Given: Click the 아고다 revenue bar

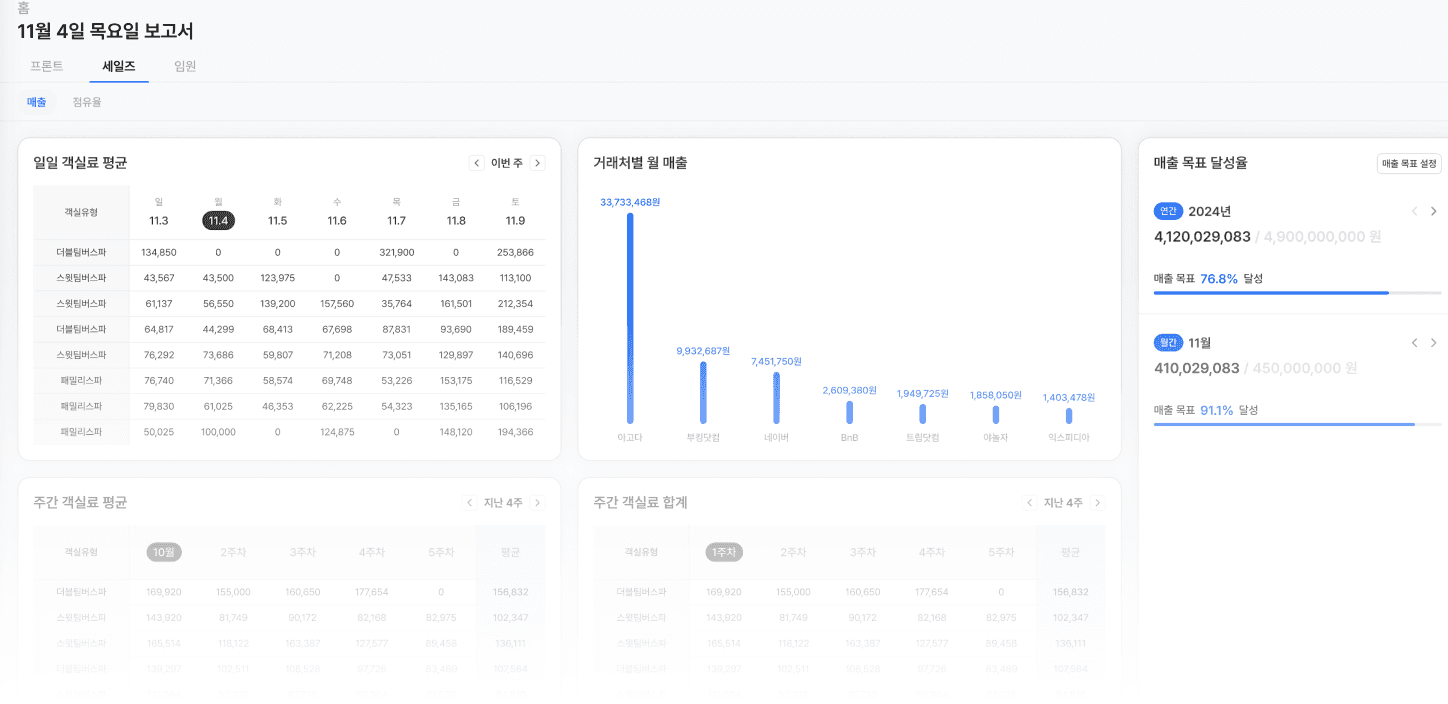Looking at the screenshot, I should [x=630, y=318].
